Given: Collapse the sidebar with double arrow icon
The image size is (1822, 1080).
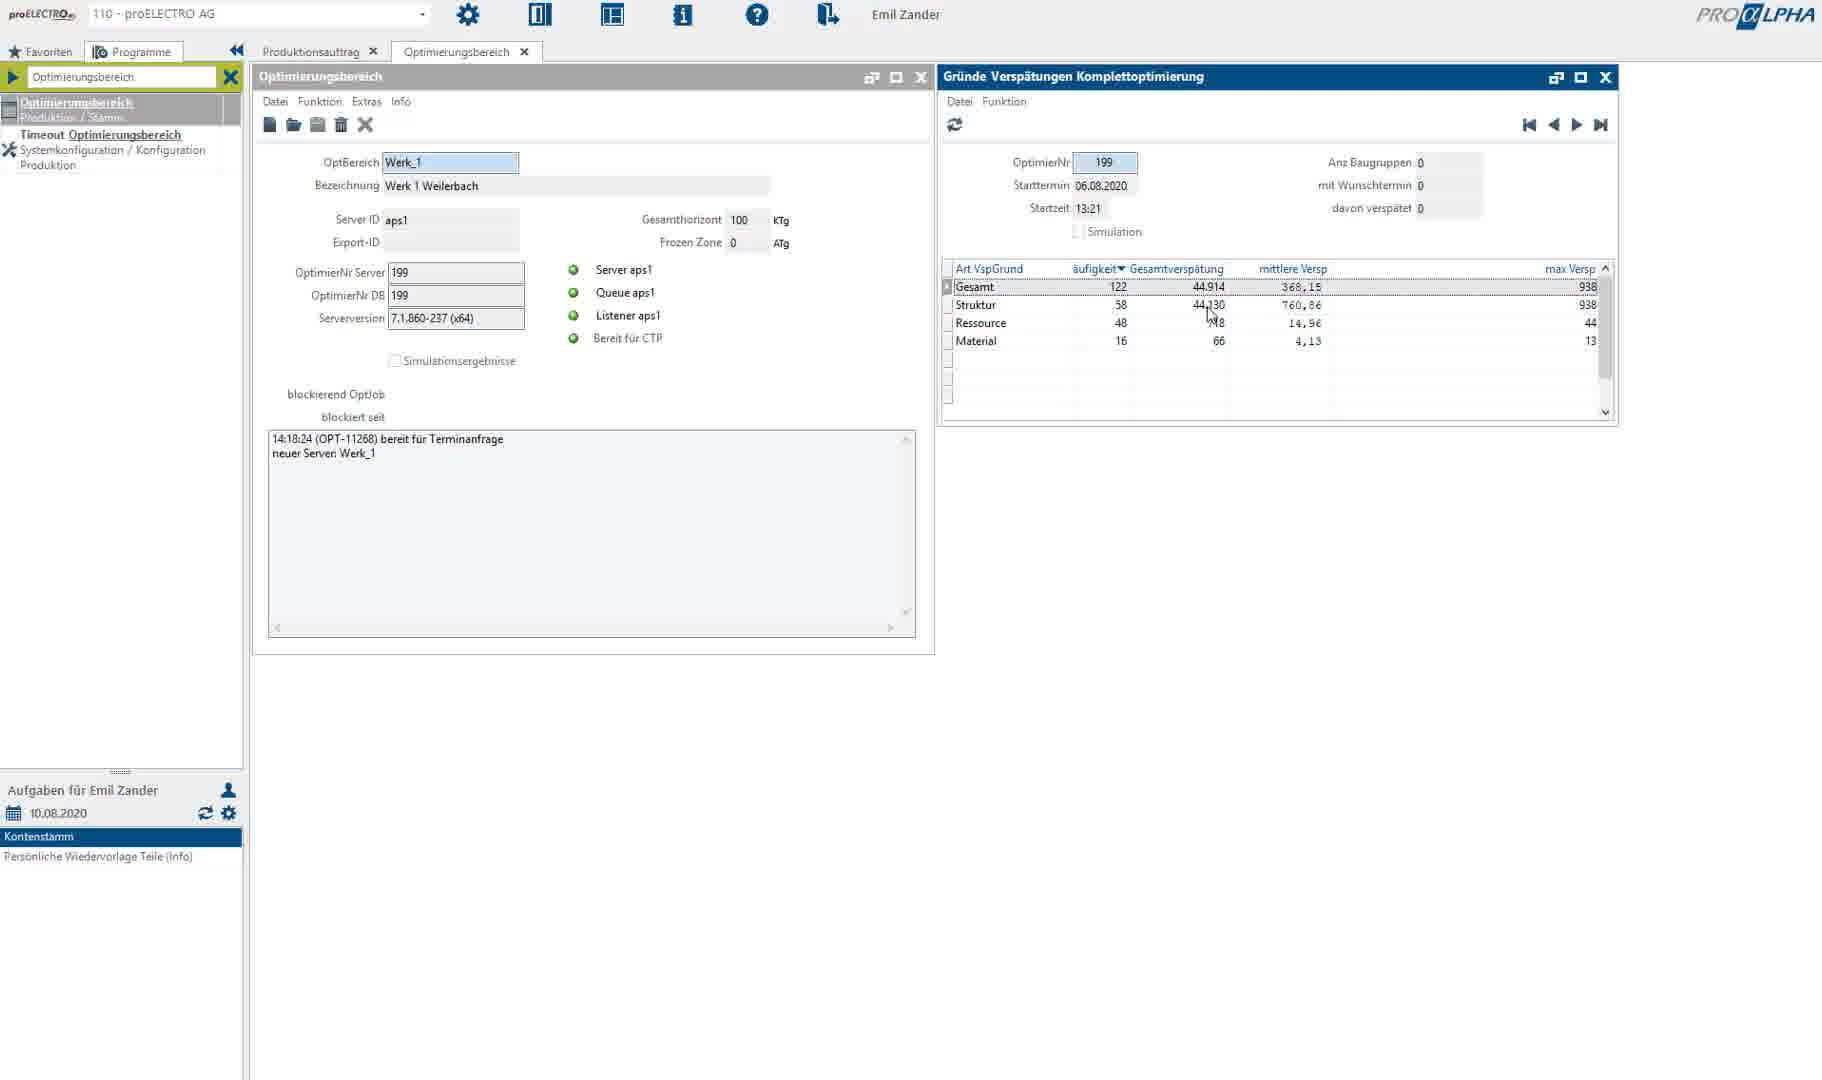Looking at the screenshot, I should point(236,50).
